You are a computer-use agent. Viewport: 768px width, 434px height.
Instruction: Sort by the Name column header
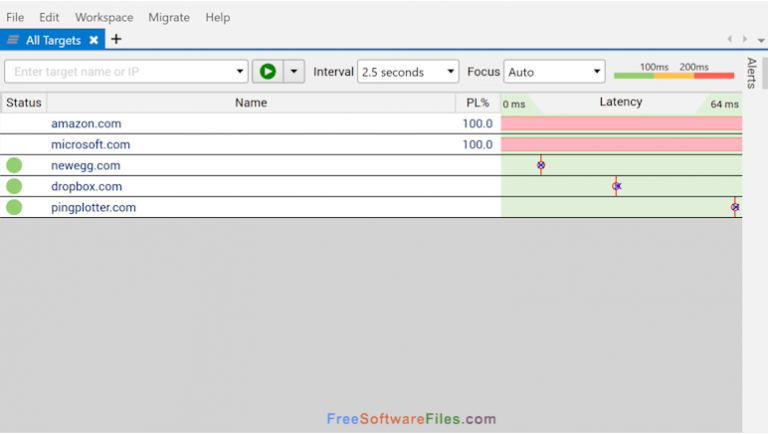point(251,103)
